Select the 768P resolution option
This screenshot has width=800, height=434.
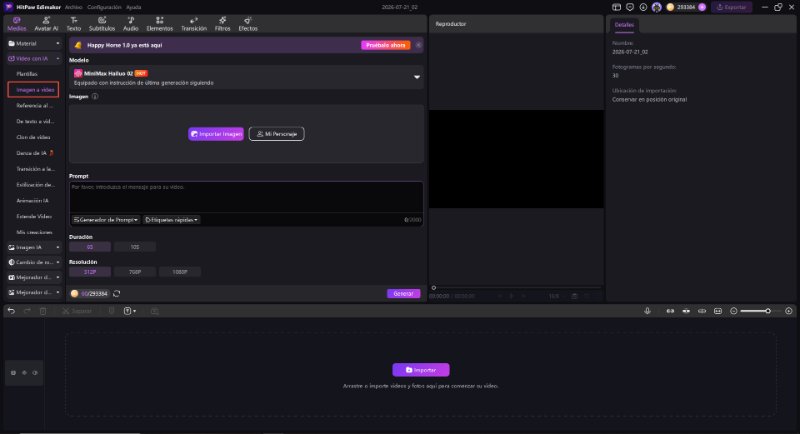tap(135, 272)
